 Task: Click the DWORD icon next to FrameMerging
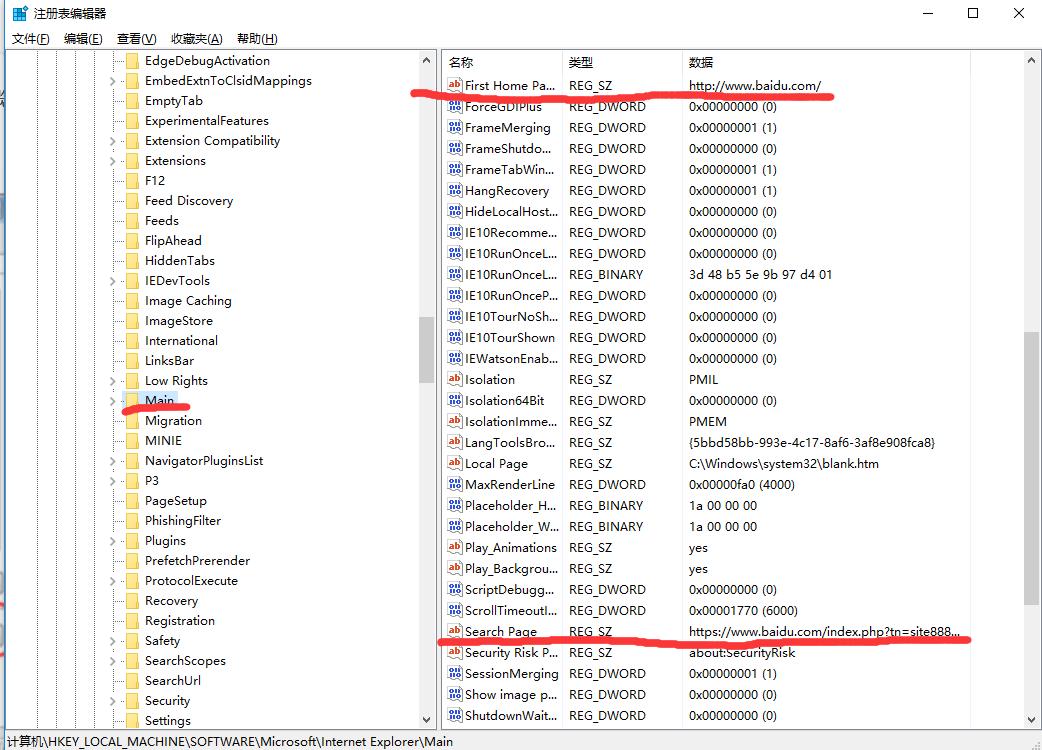454,128
